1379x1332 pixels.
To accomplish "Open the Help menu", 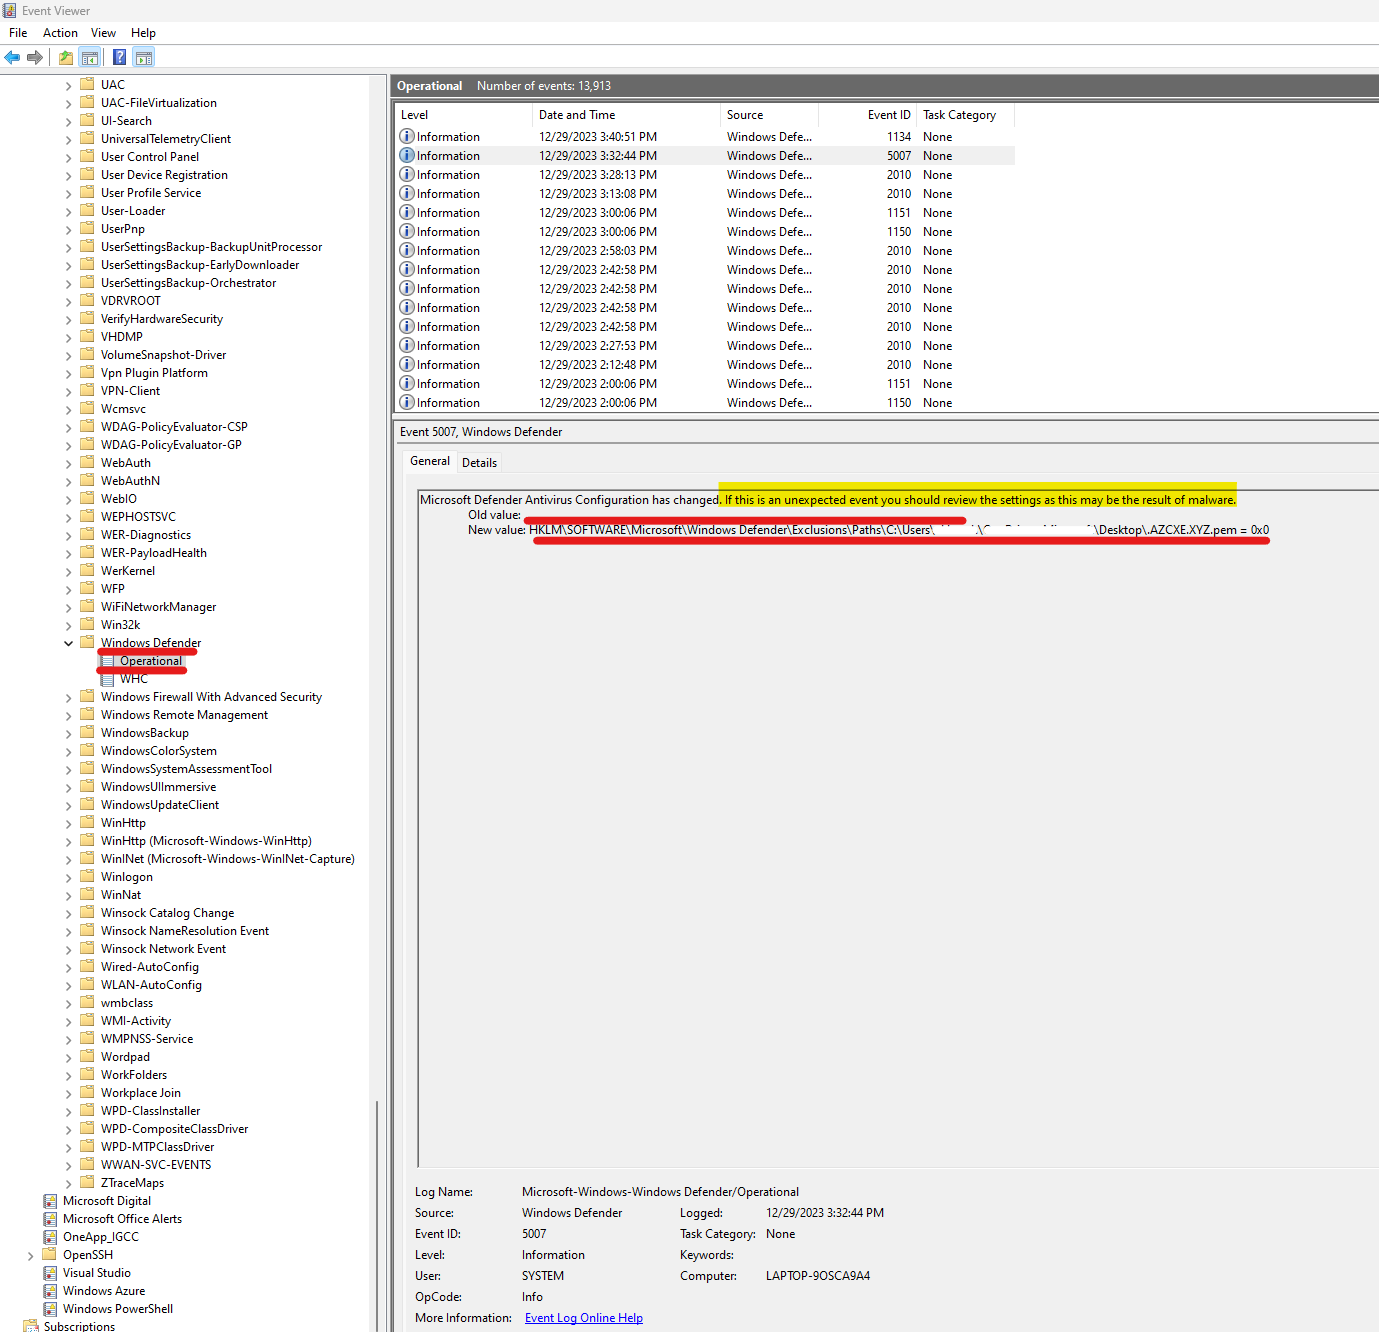I will [143, 33].
